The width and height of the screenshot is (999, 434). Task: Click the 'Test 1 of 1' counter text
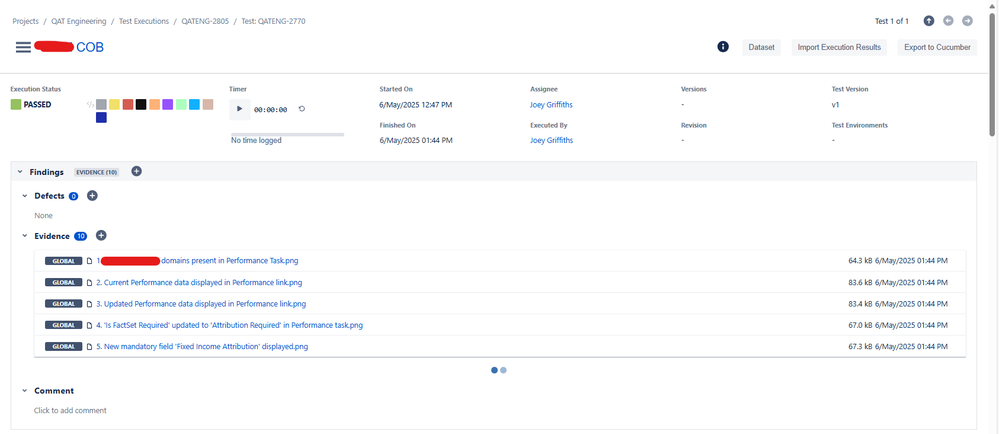892,21
